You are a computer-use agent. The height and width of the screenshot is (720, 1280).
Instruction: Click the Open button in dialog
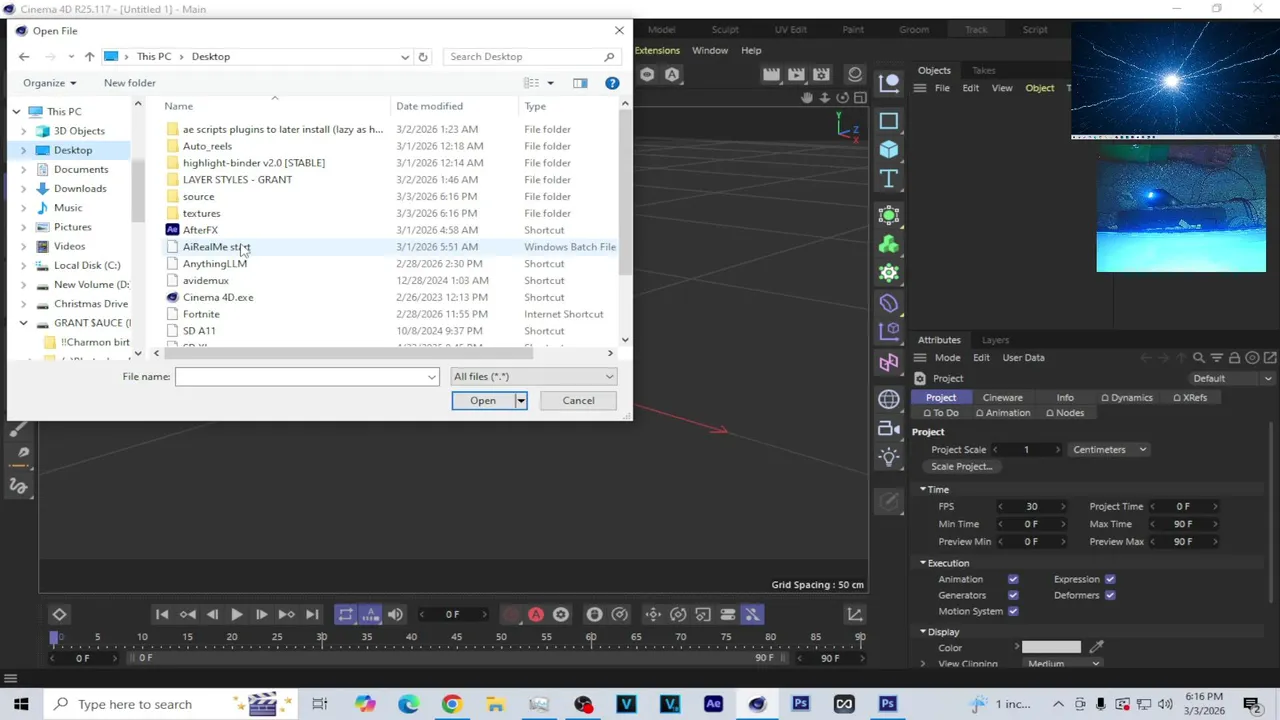coord(483,400)
